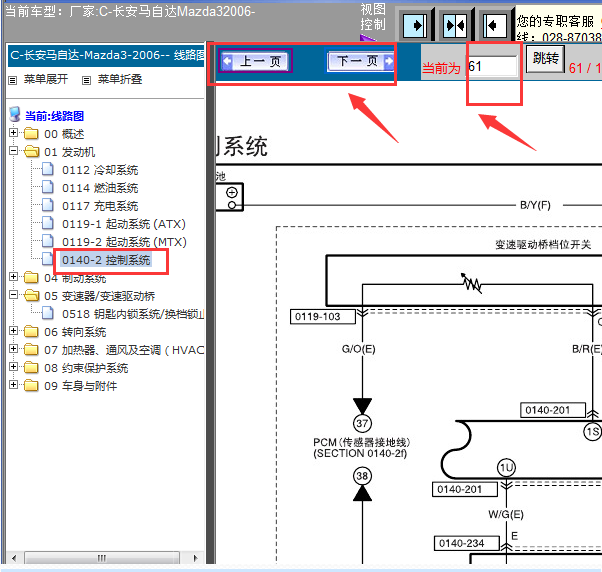Viewport: 602px width, 572px height.
Task: Click the circled 37 PCM terminal
Action: pos(362,423)
